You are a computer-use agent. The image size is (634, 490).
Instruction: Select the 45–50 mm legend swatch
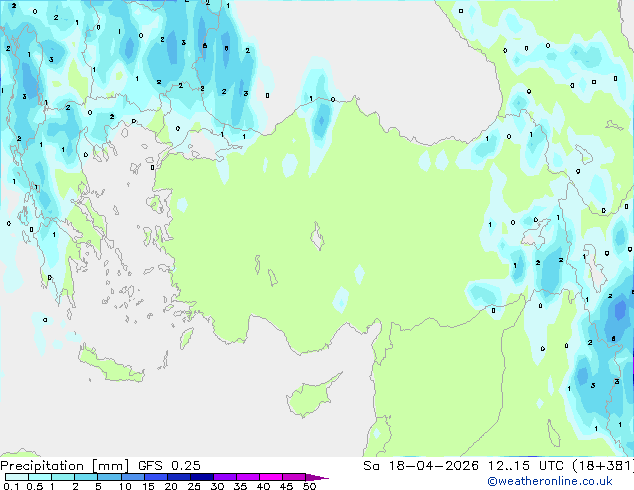[294, 477]
